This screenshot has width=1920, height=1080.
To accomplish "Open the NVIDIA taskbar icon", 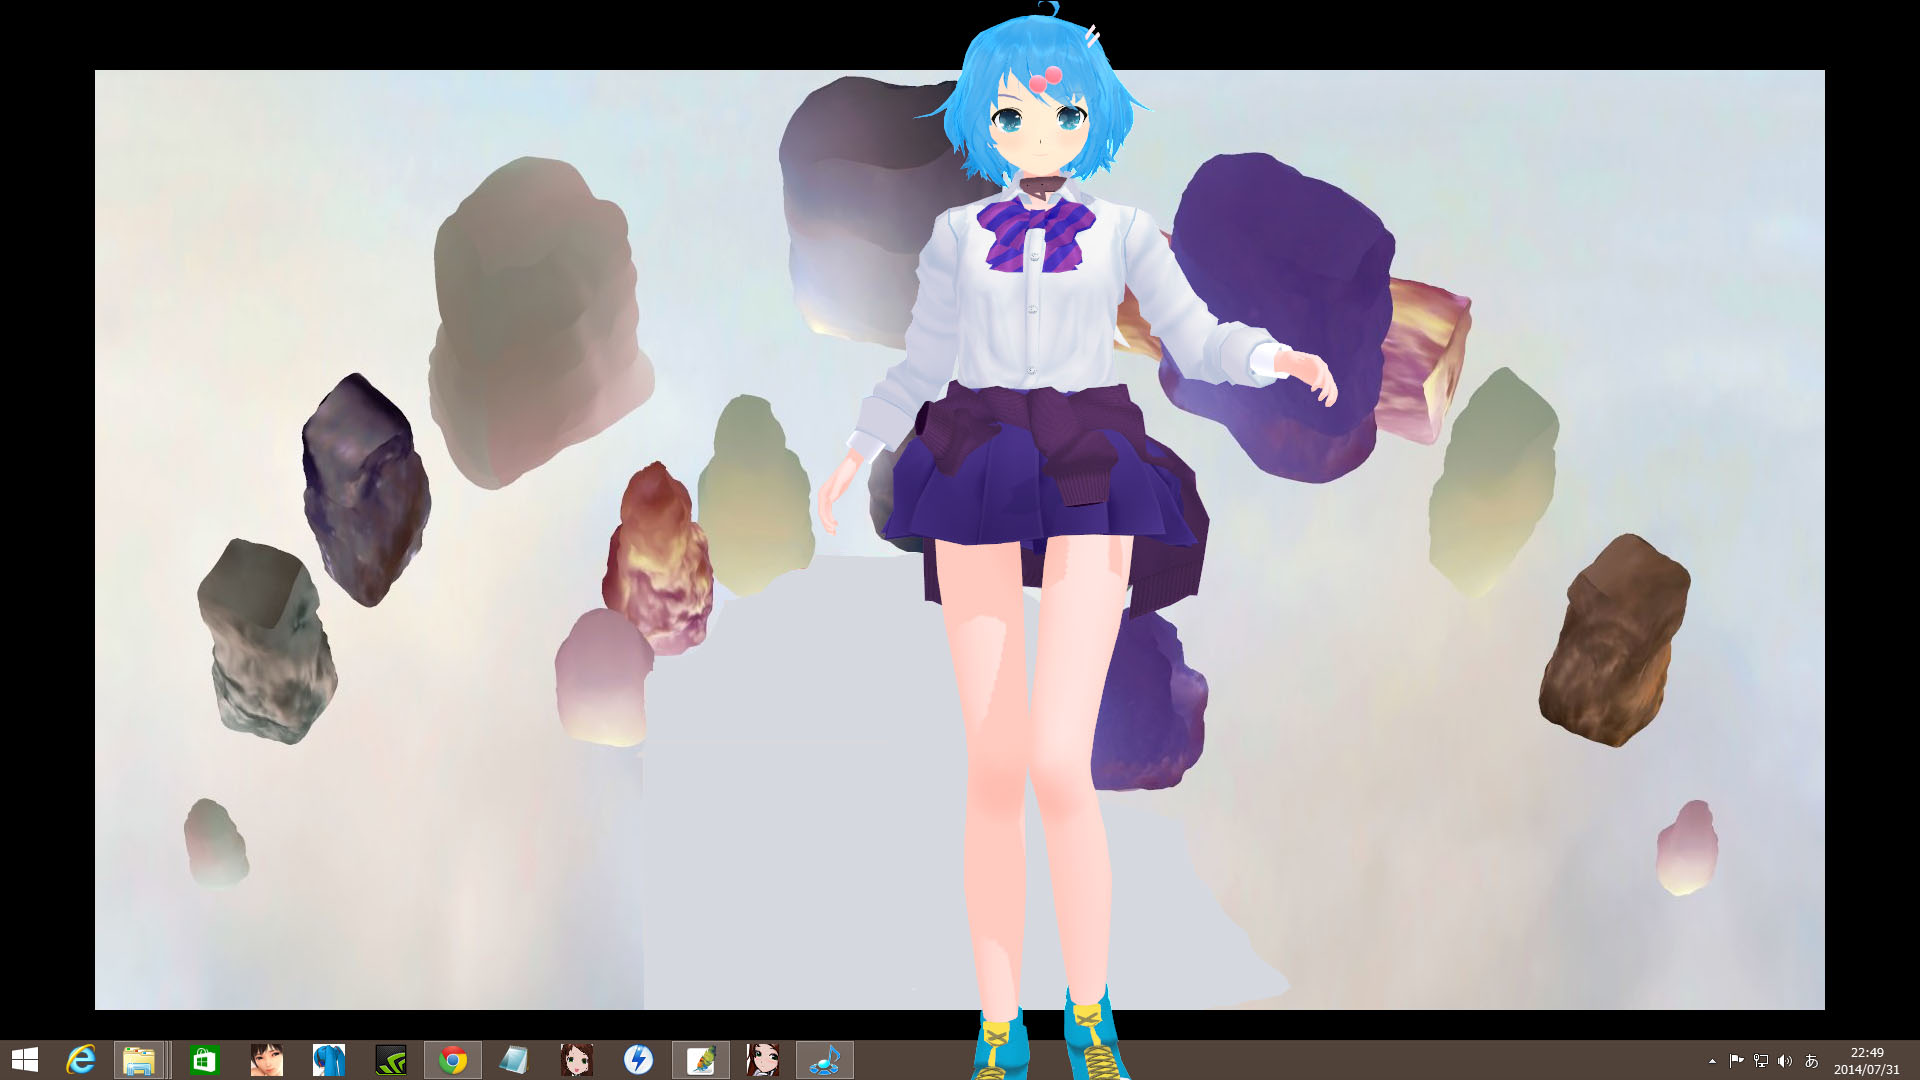I will (x=391, y=1060).
